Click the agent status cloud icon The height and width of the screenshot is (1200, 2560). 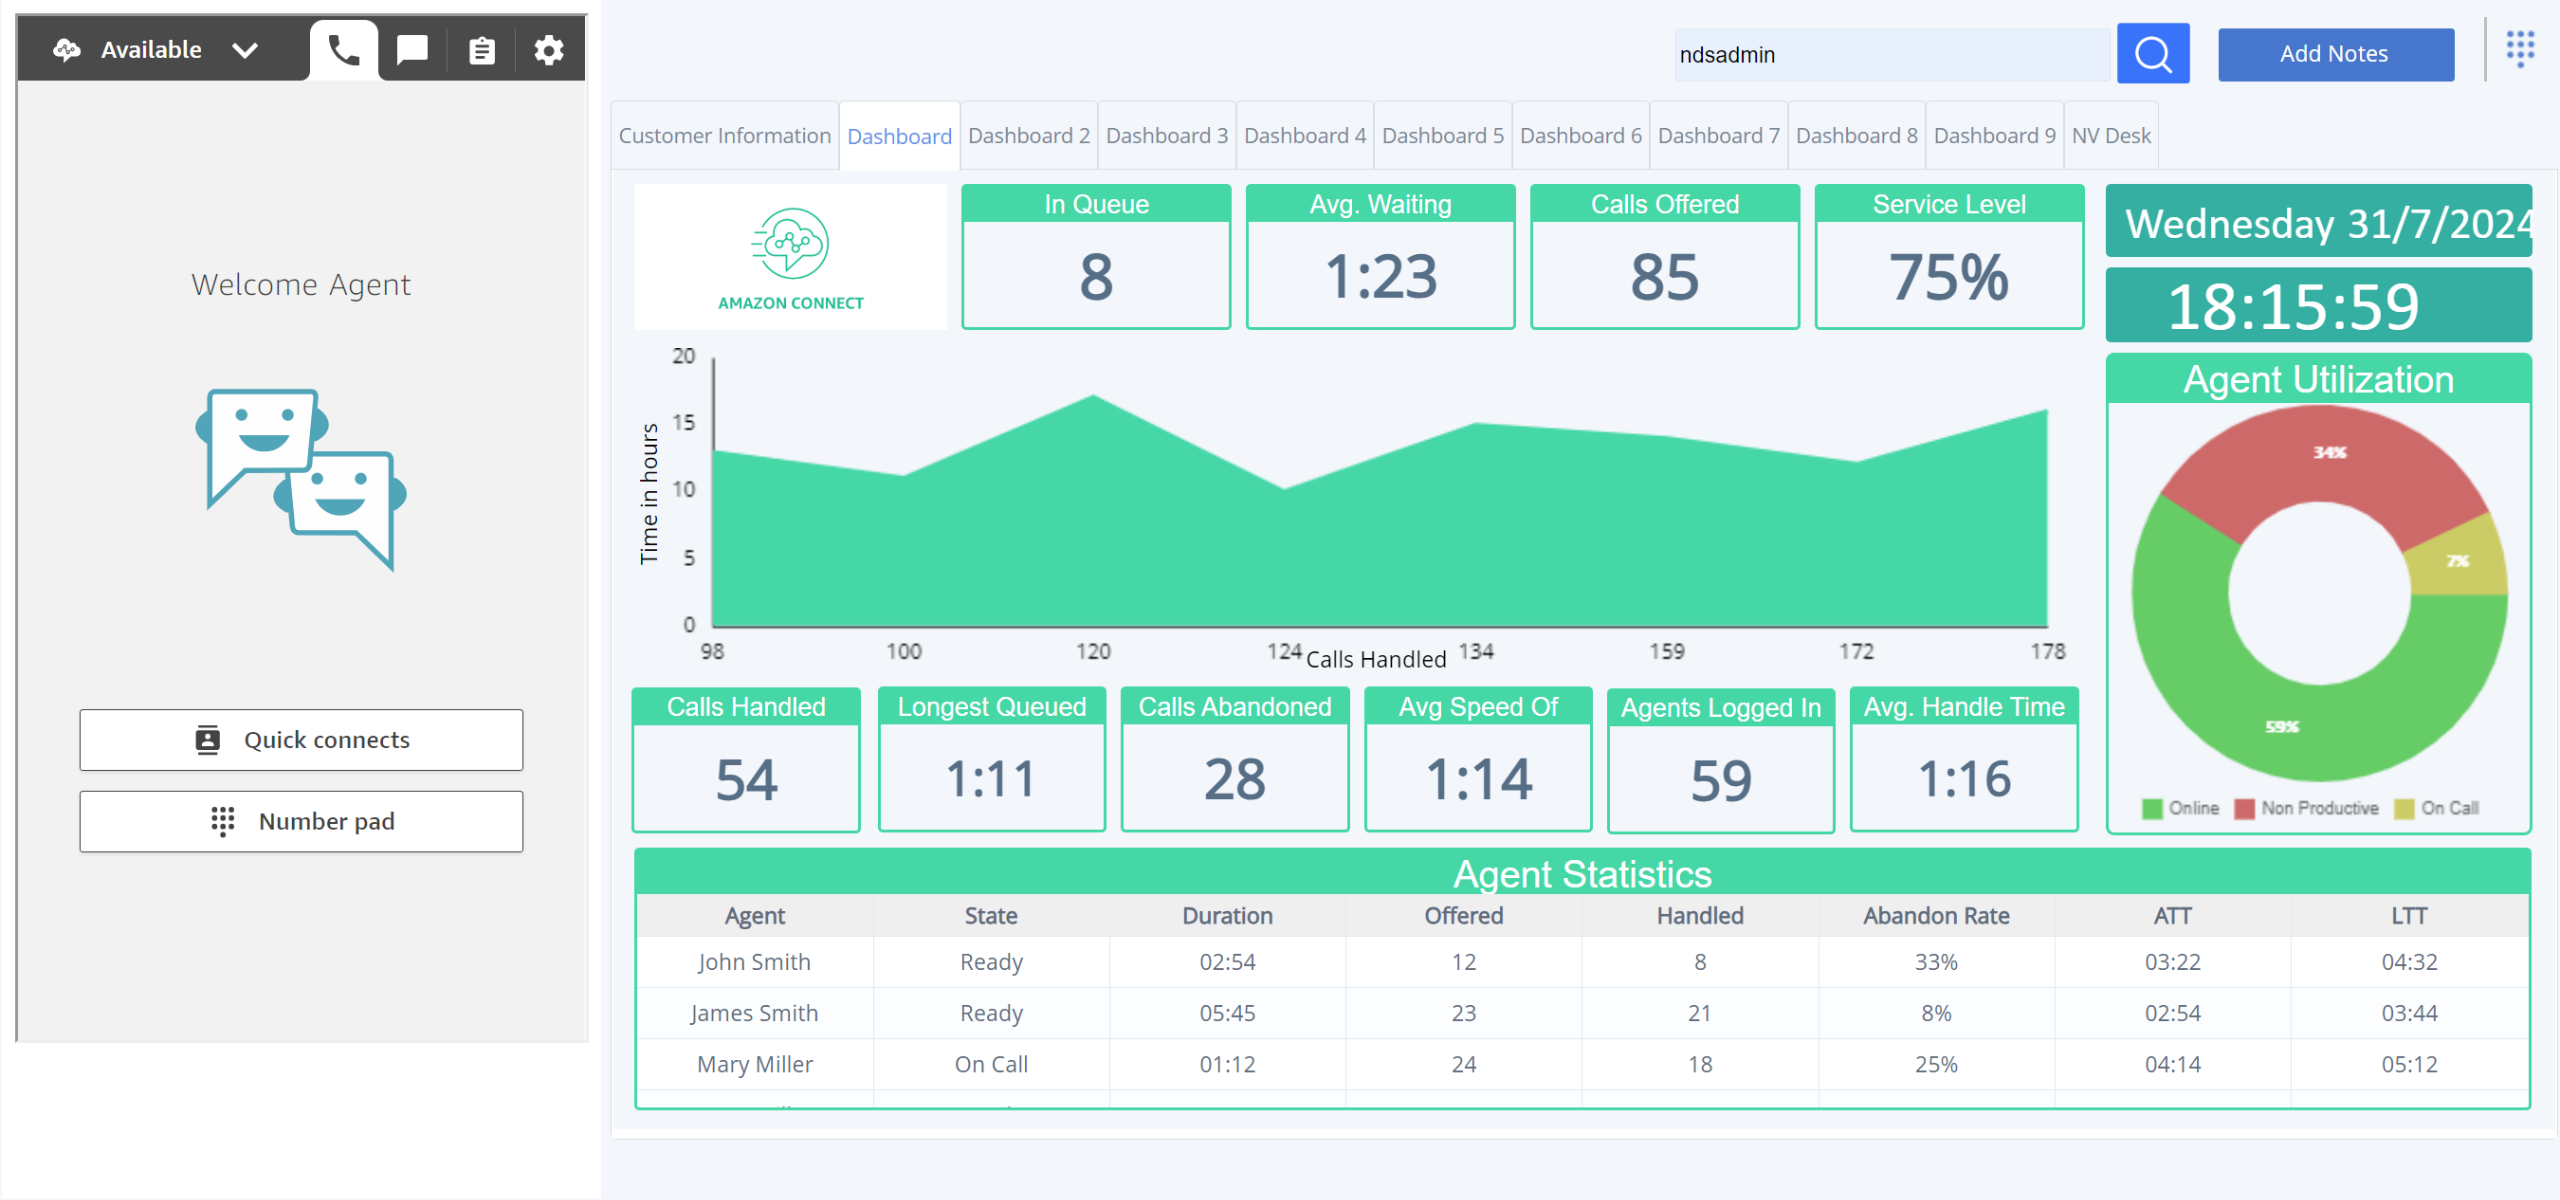(67, 50)
